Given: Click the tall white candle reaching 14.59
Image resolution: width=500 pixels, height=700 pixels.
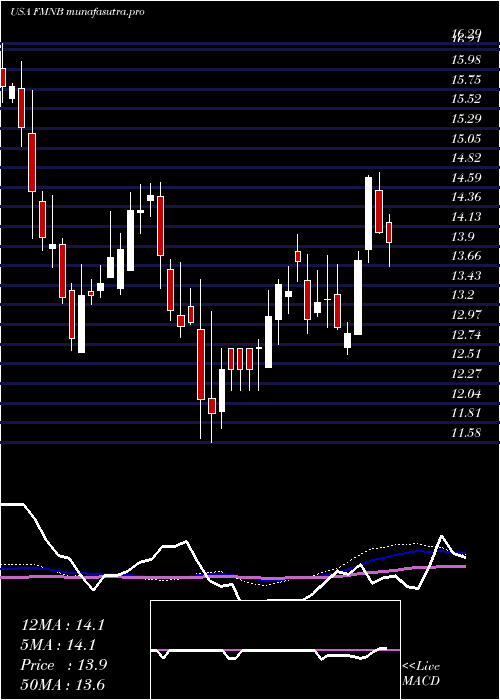Looking at the screenshot, I should click(x=369, y=213).
